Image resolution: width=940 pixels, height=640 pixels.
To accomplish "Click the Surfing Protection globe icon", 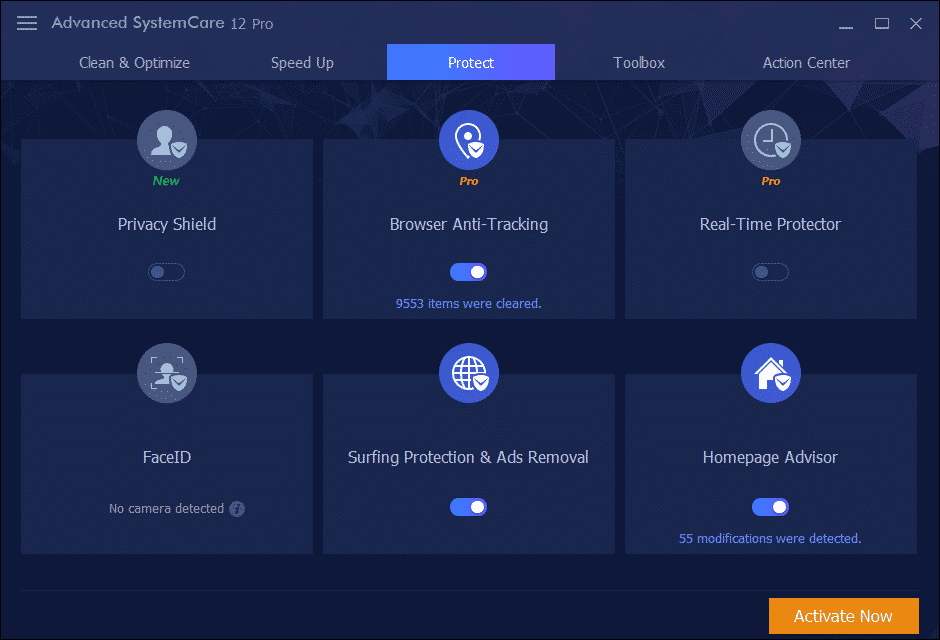I will tap(469, 373).
